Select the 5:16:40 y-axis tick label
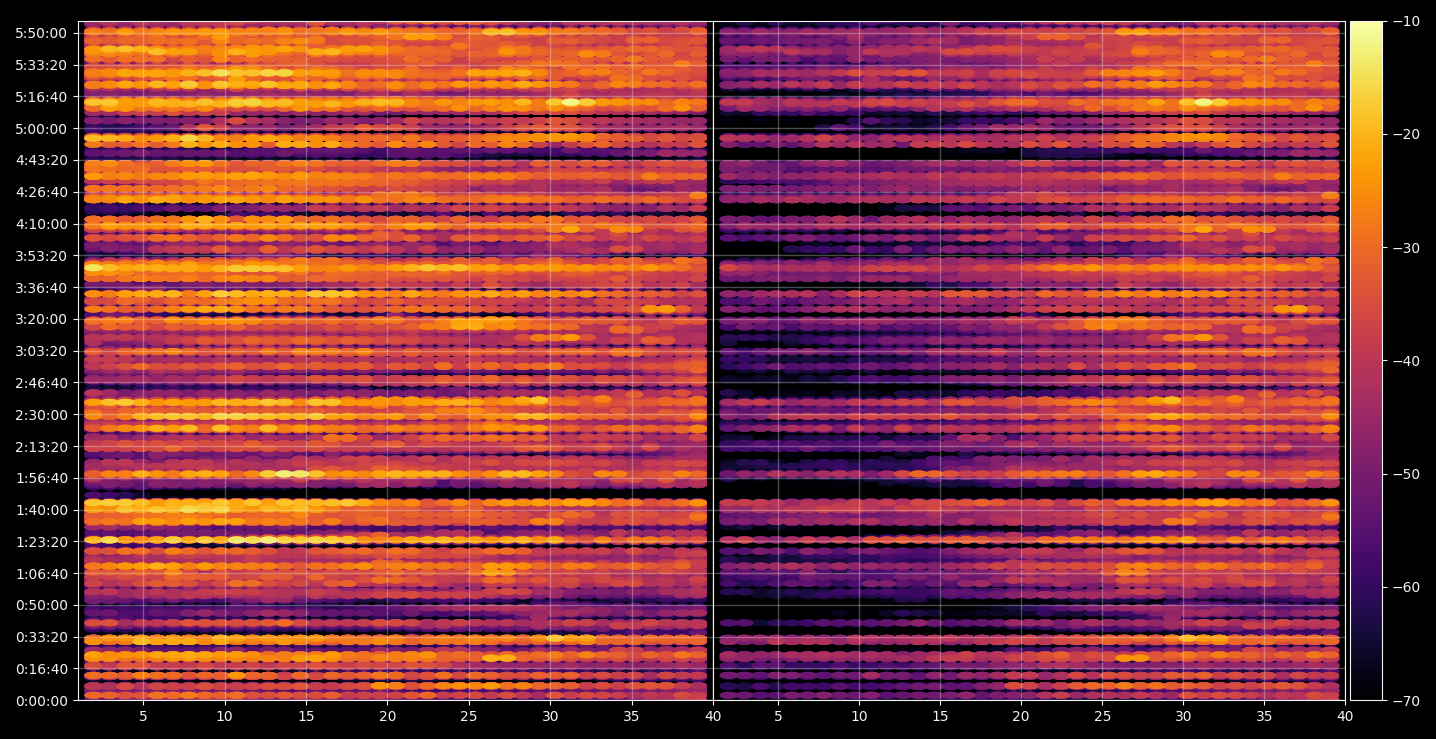The width and height of the screenshot is (1436, 739). point(41,97)
